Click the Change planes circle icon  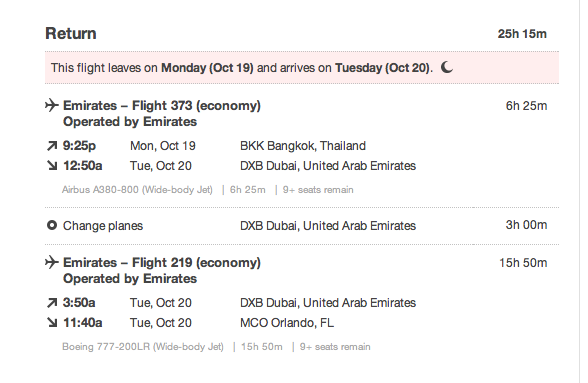coord(52,225)
